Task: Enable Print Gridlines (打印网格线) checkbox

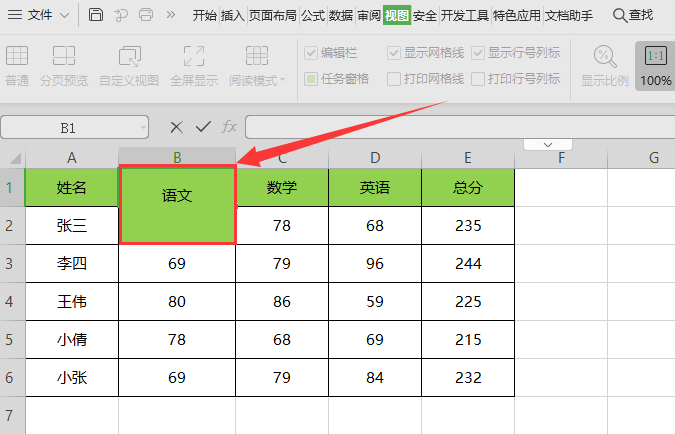Action: [395, 78]
